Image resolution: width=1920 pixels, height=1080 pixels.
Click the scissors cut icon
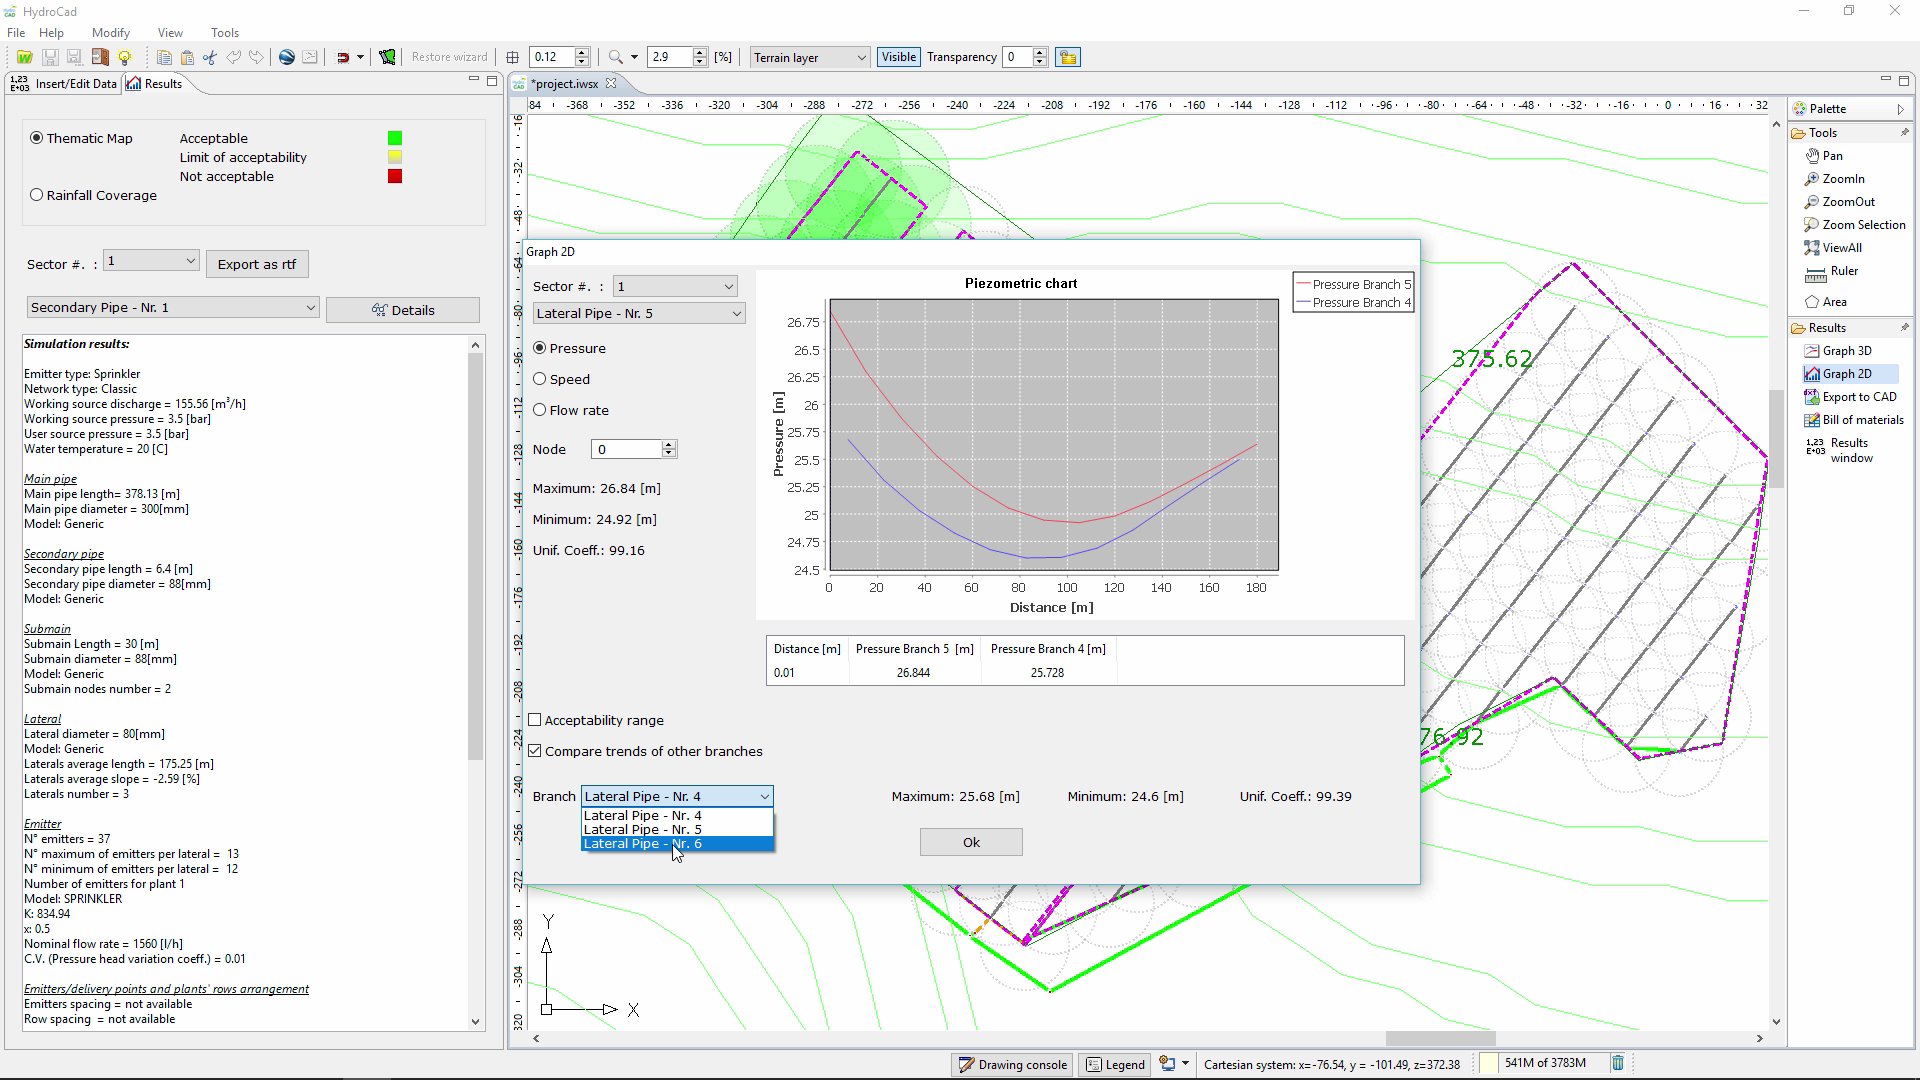pyautogui.click(x=210, y=57)
